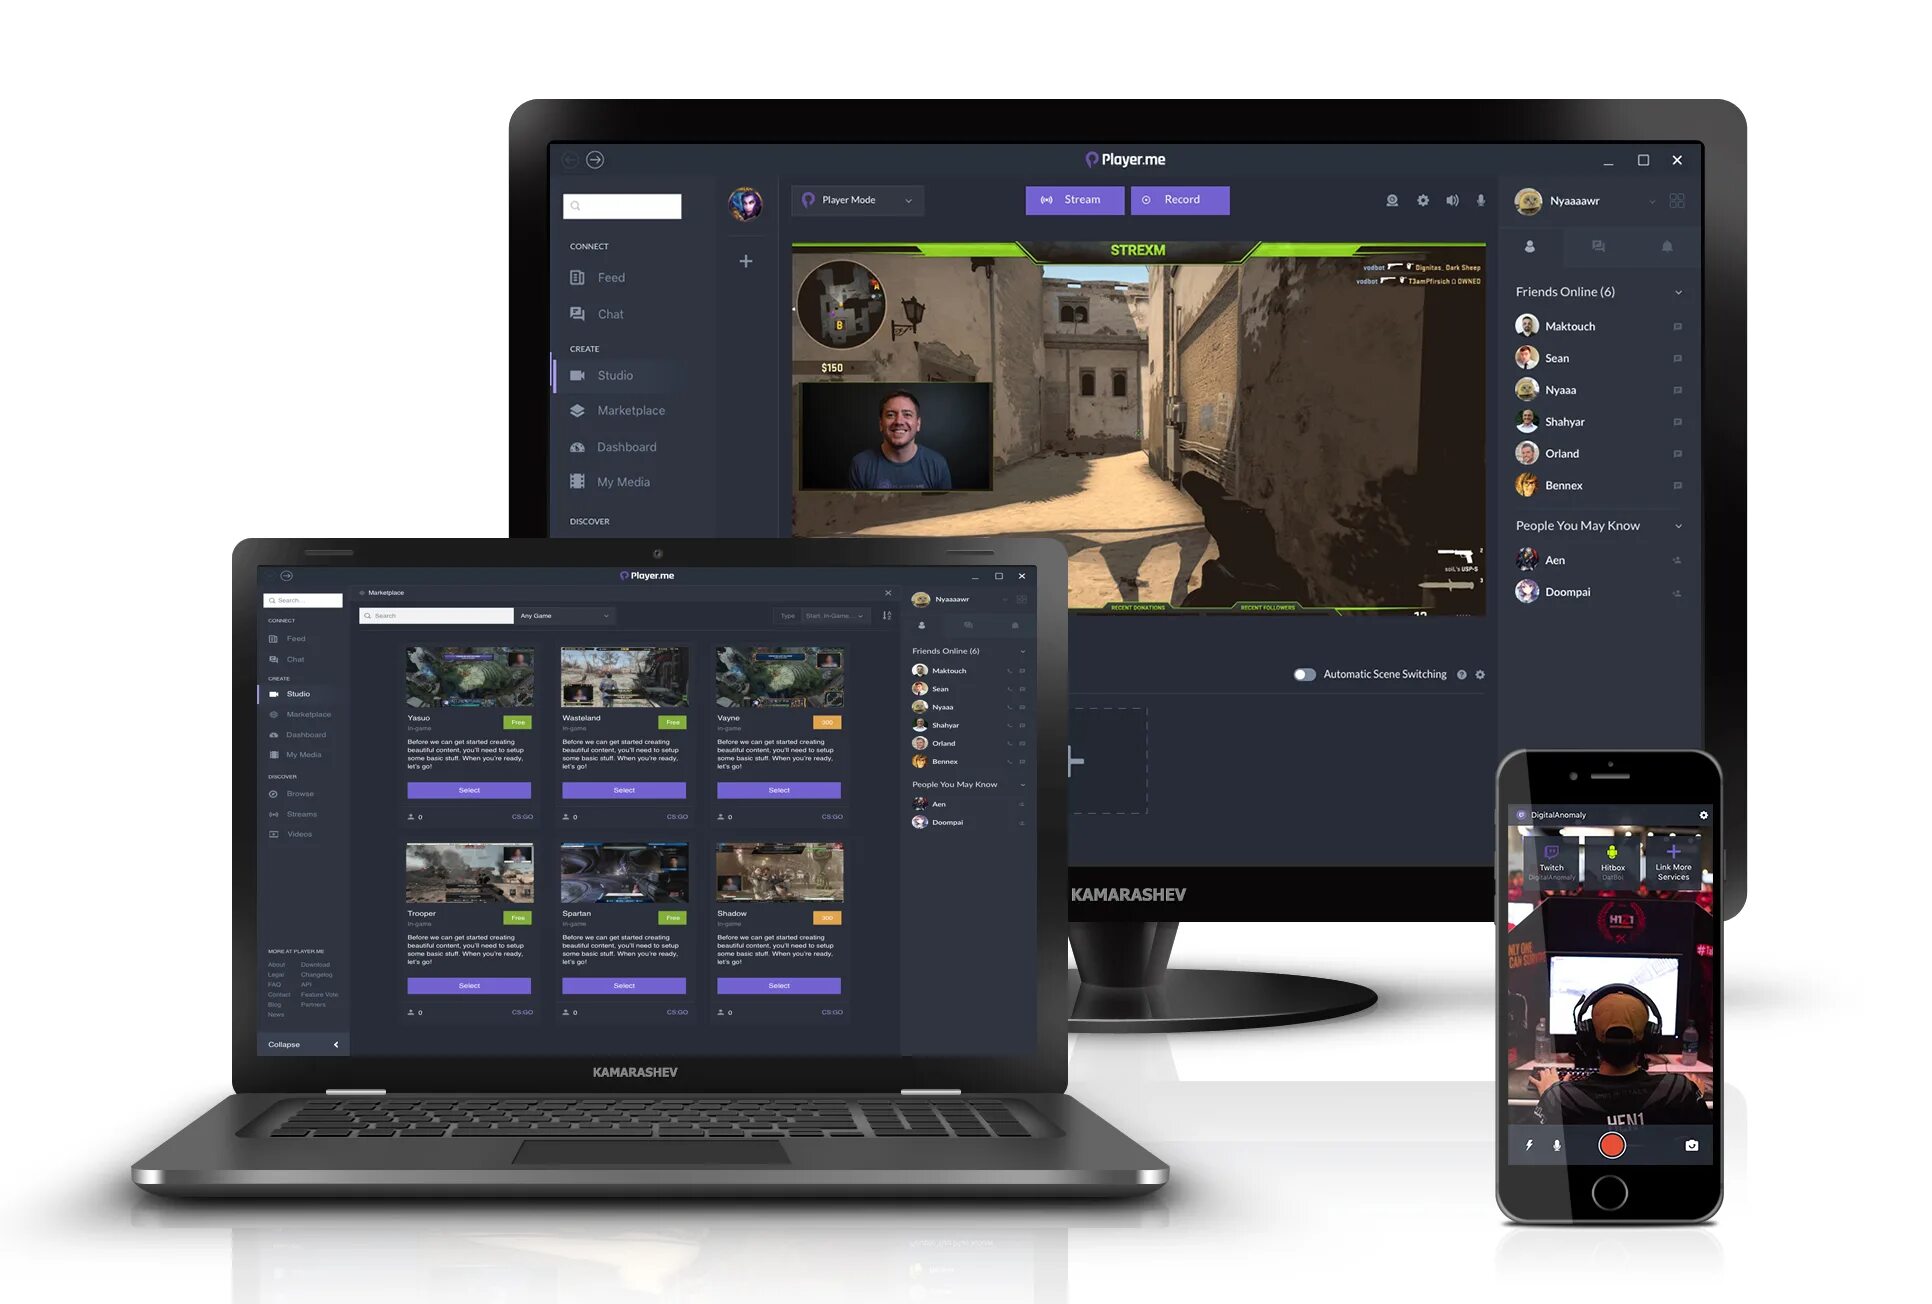Click the settings gear icon in studio
The height and width of the screenshot is (1304, 1932).
[1421, 199]
